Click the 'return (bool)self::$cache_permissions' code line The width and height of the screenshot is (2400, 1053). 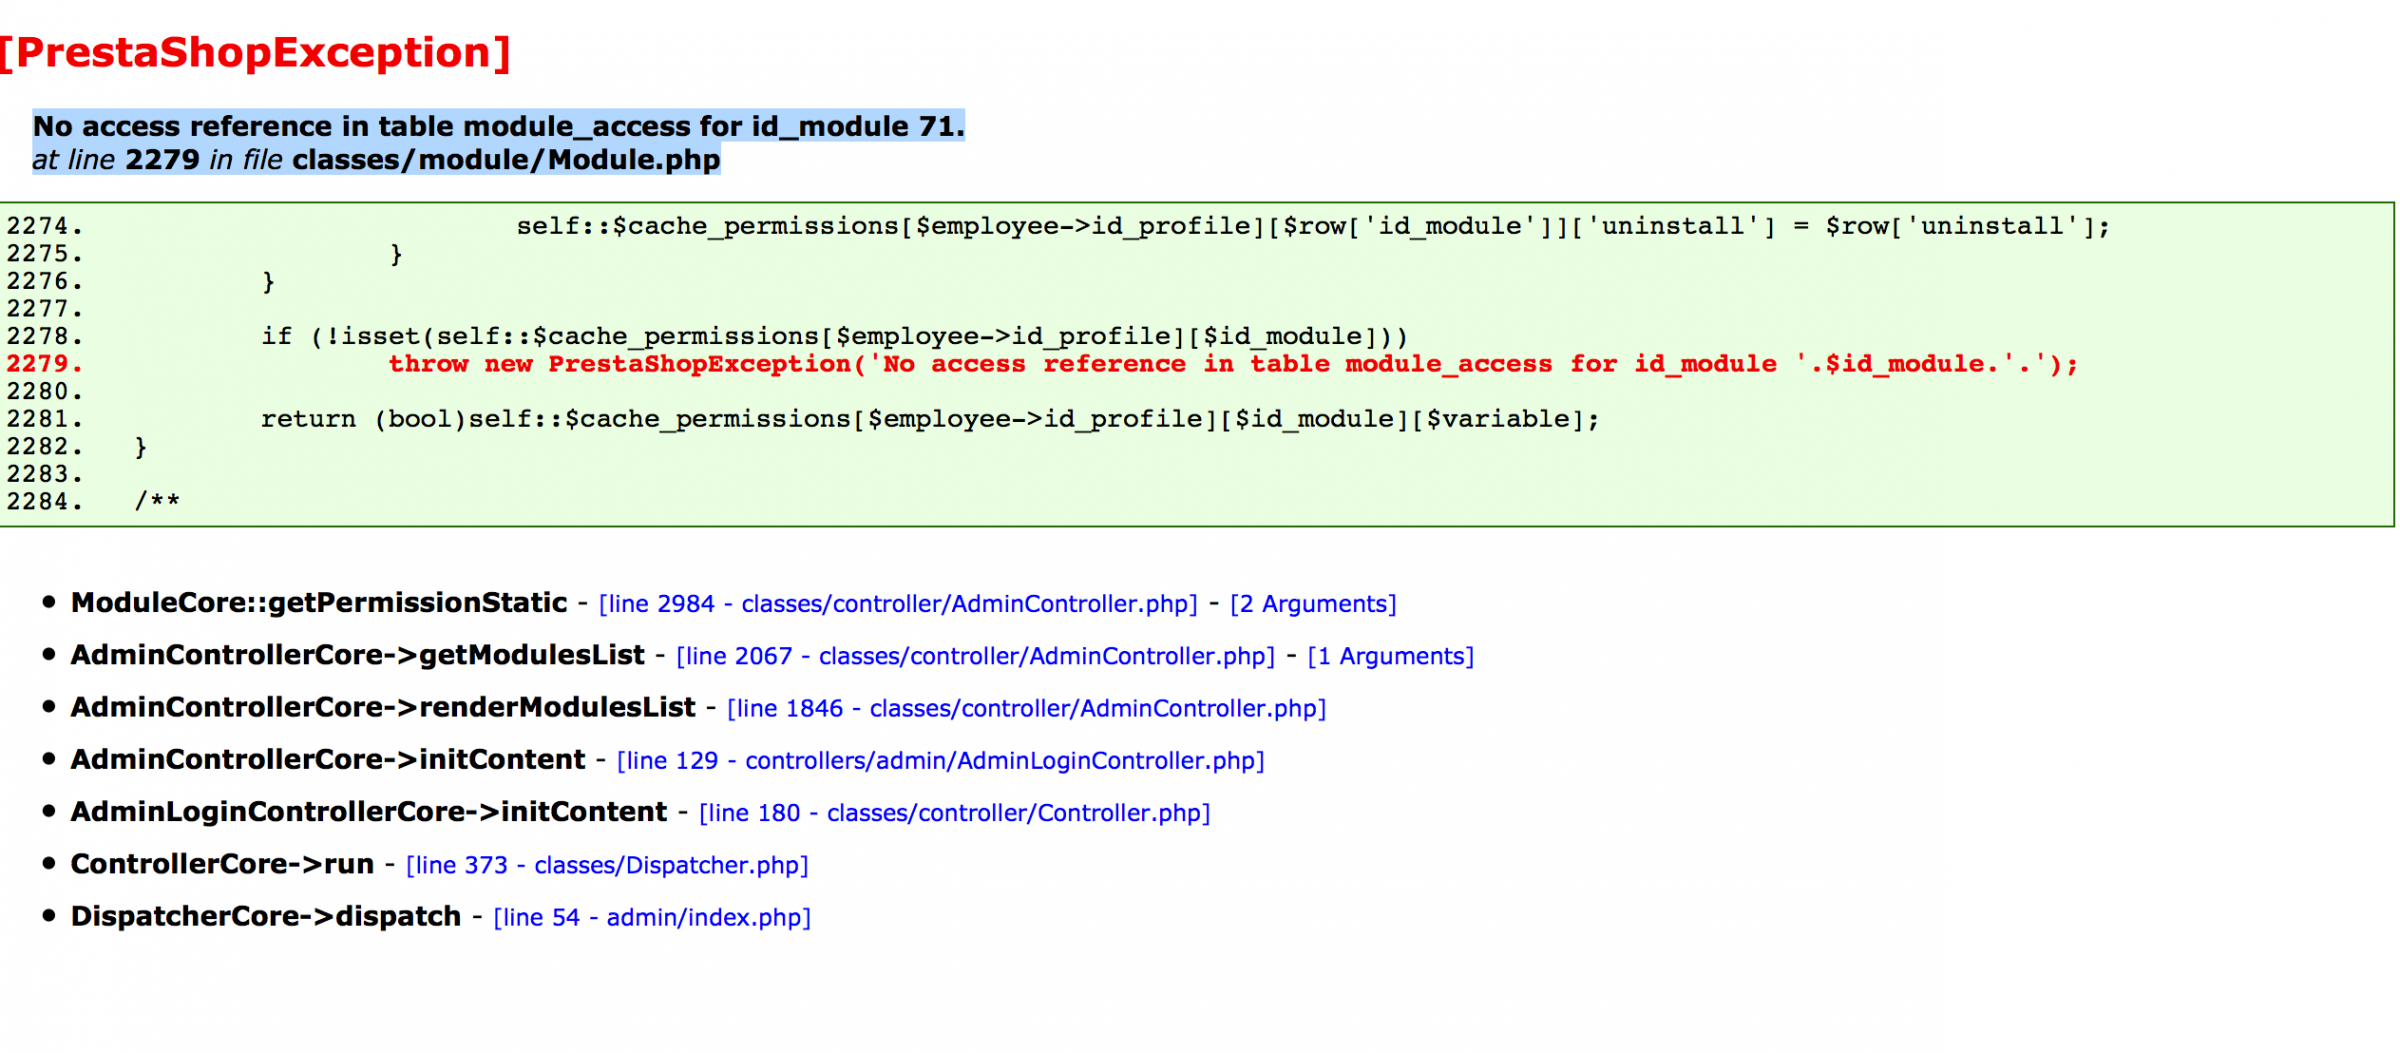930,419
